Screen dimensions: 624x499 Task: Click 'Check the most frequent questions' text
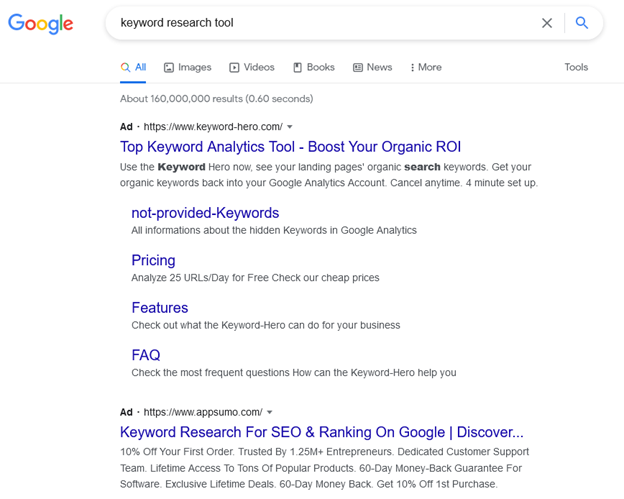click(294, 372)
